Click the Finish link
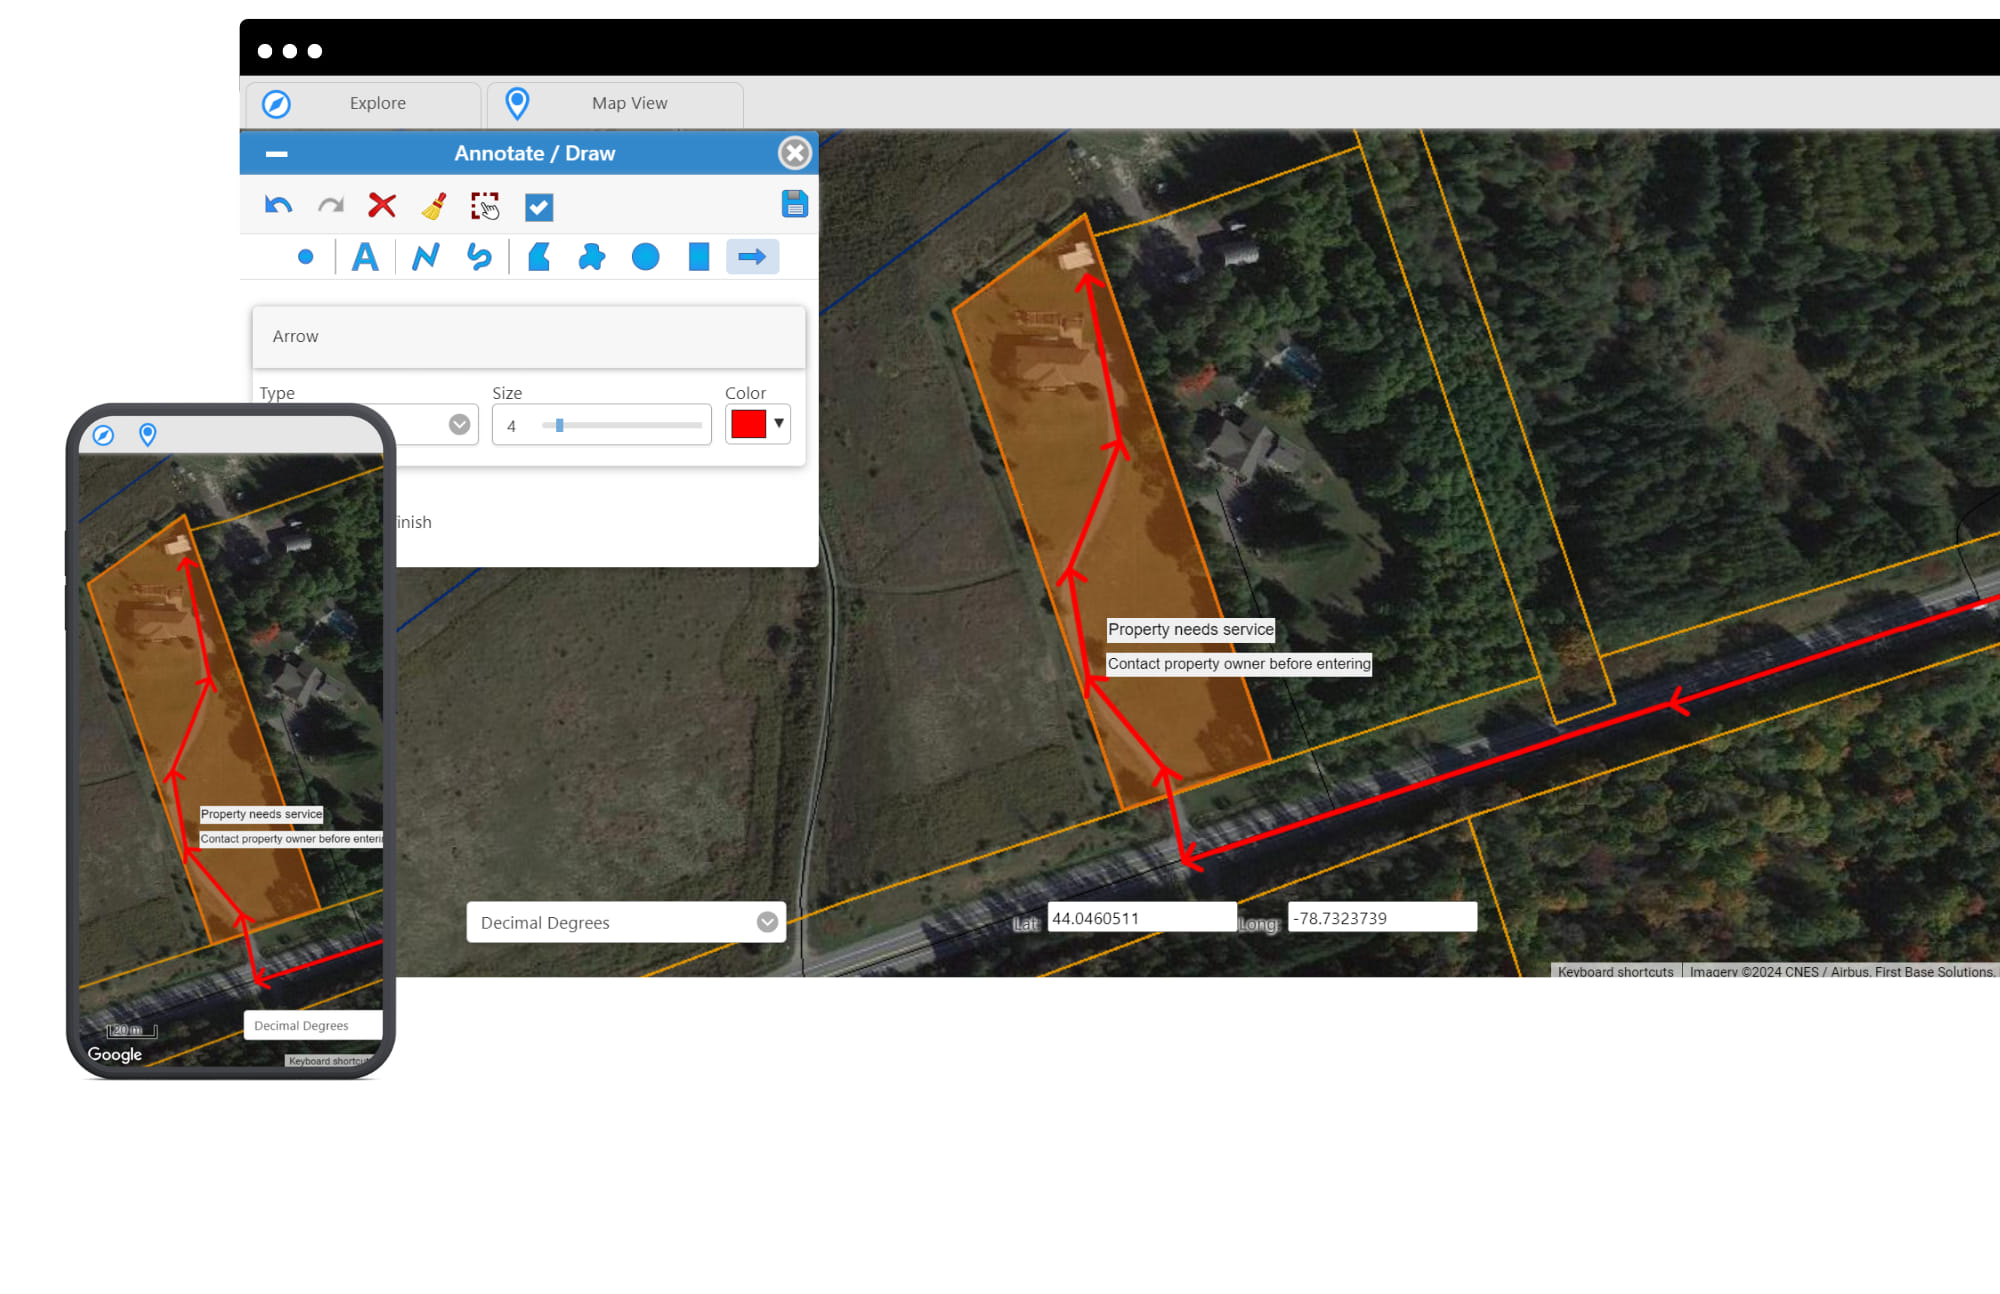The width and height of the screenshot is (2000, 1294). [413, 522]
